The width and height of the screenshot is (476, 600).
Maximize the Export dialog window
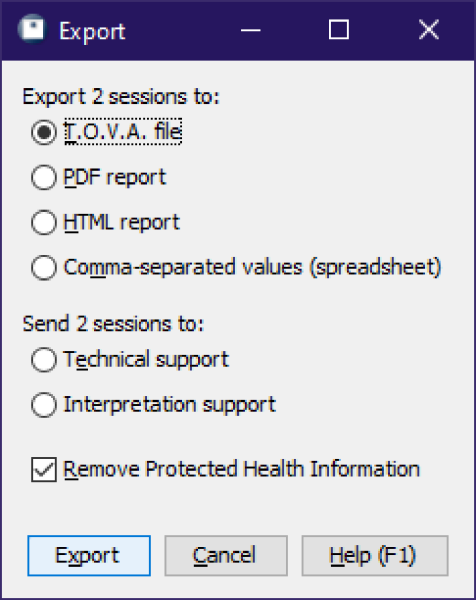pyautogui.click(x=339, y=30)
